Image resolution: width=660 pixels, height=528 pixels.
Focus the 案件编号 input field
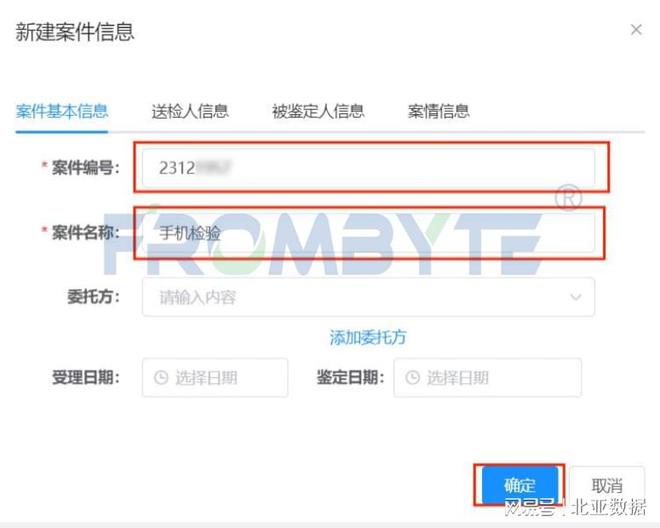point(368,168)
